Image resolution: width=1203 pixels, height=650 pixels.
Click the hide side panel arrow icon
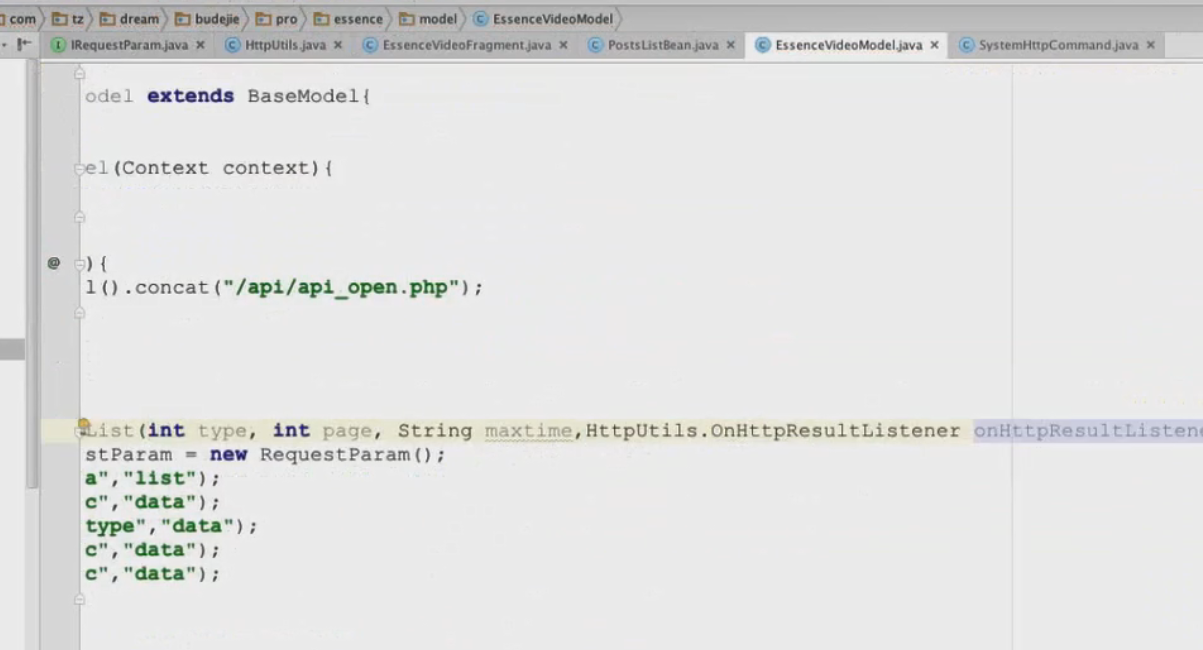click(x=24, y=45)
